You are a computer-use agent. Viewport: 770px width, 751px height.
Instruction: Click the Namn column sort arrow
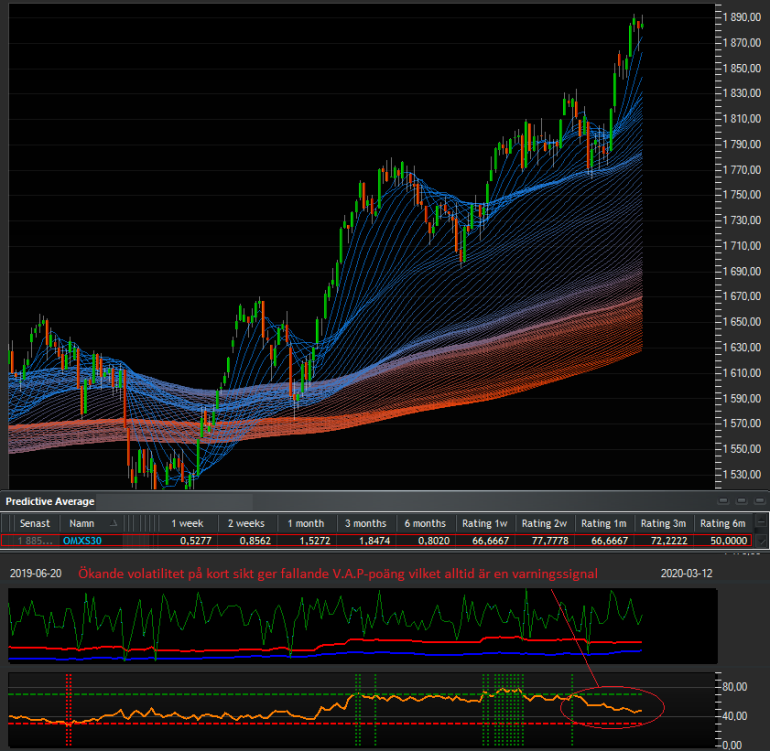pyautogui.click(x=113, y=524)
